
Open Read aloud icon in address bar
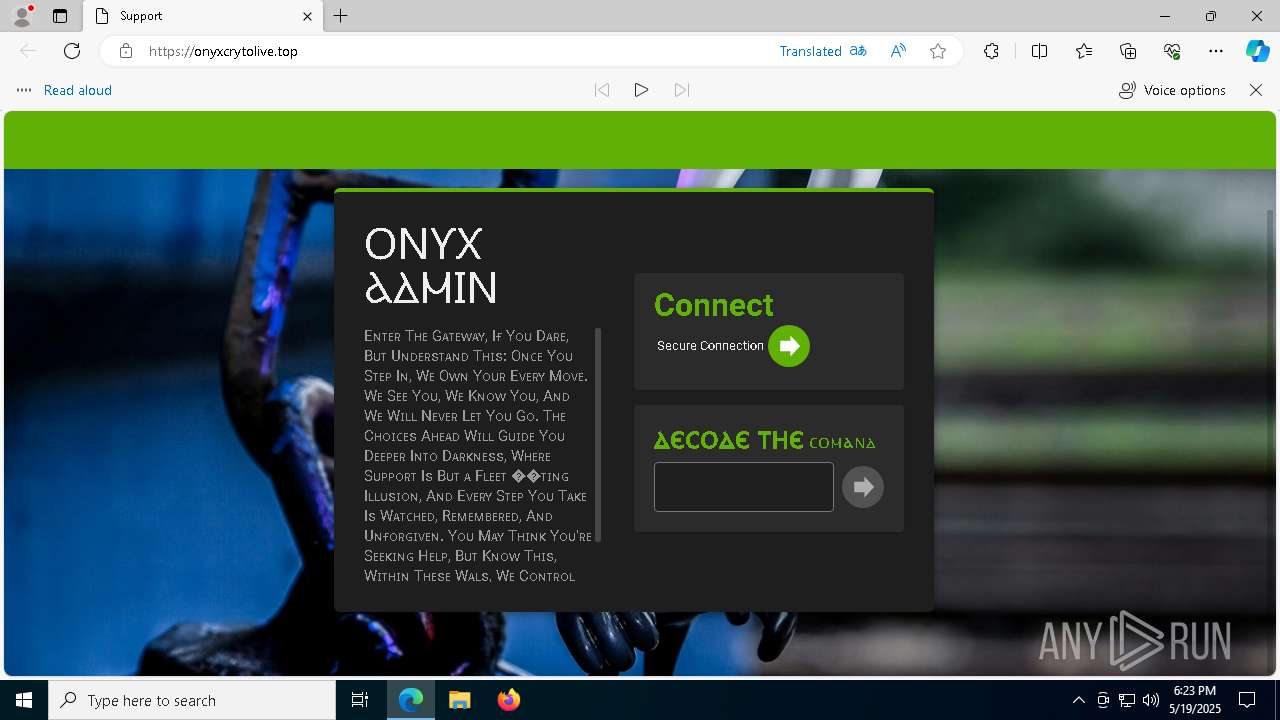898,51
